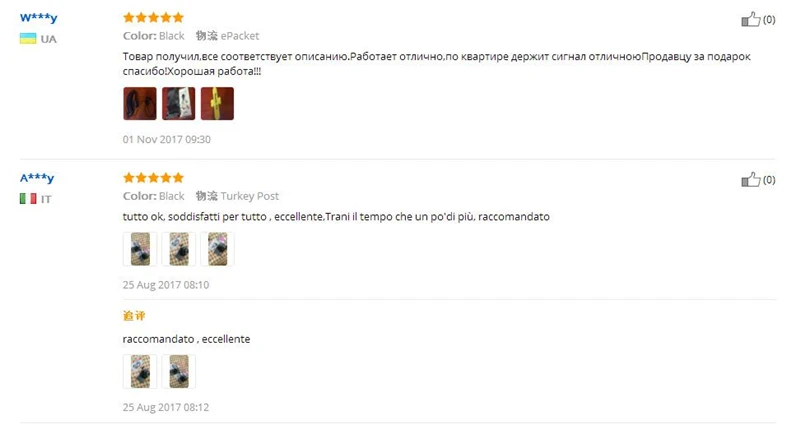
Task: Open second photo in A***y's review
Action: pyautogui.click(x=179, y=249)
